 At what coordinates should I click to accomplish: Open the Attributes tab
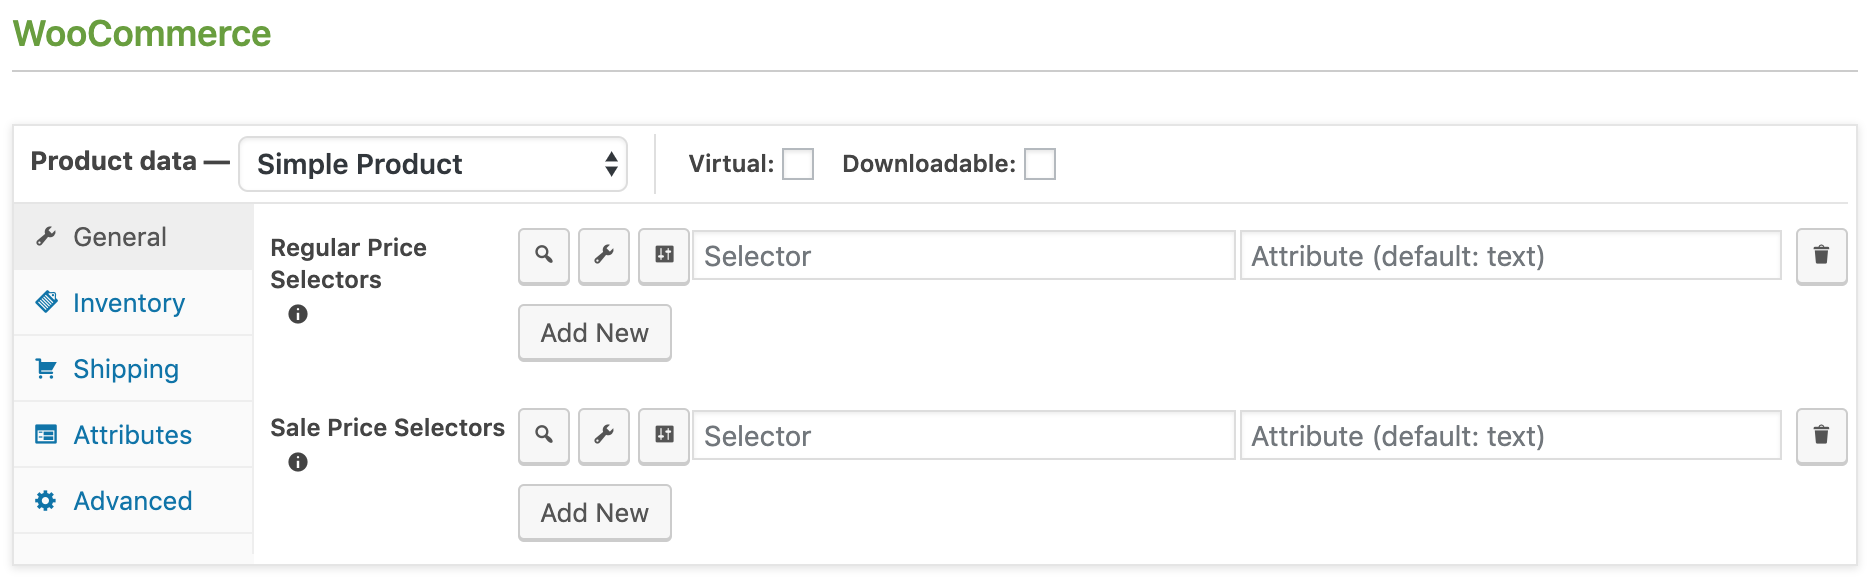[134, 435]
